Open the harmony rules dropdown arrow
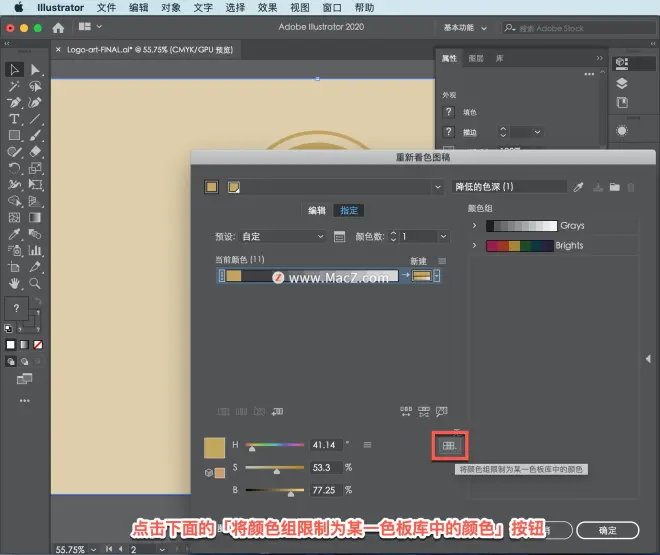 click(x=438, y=187)
